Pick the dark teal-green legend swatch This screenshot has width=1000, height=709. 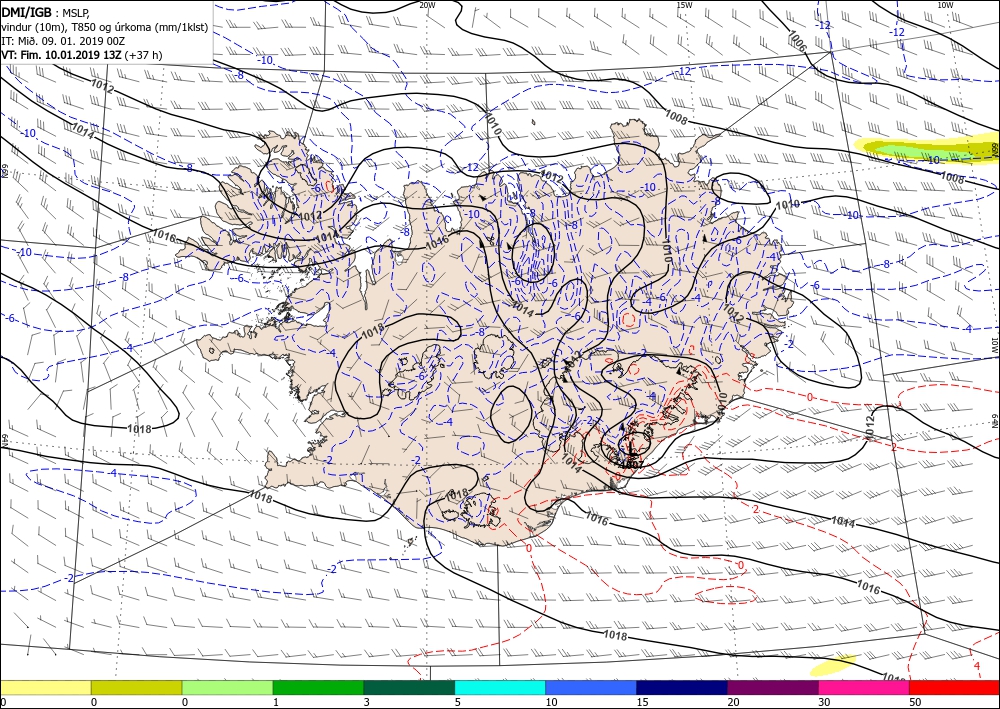click(x=409, y=687)
